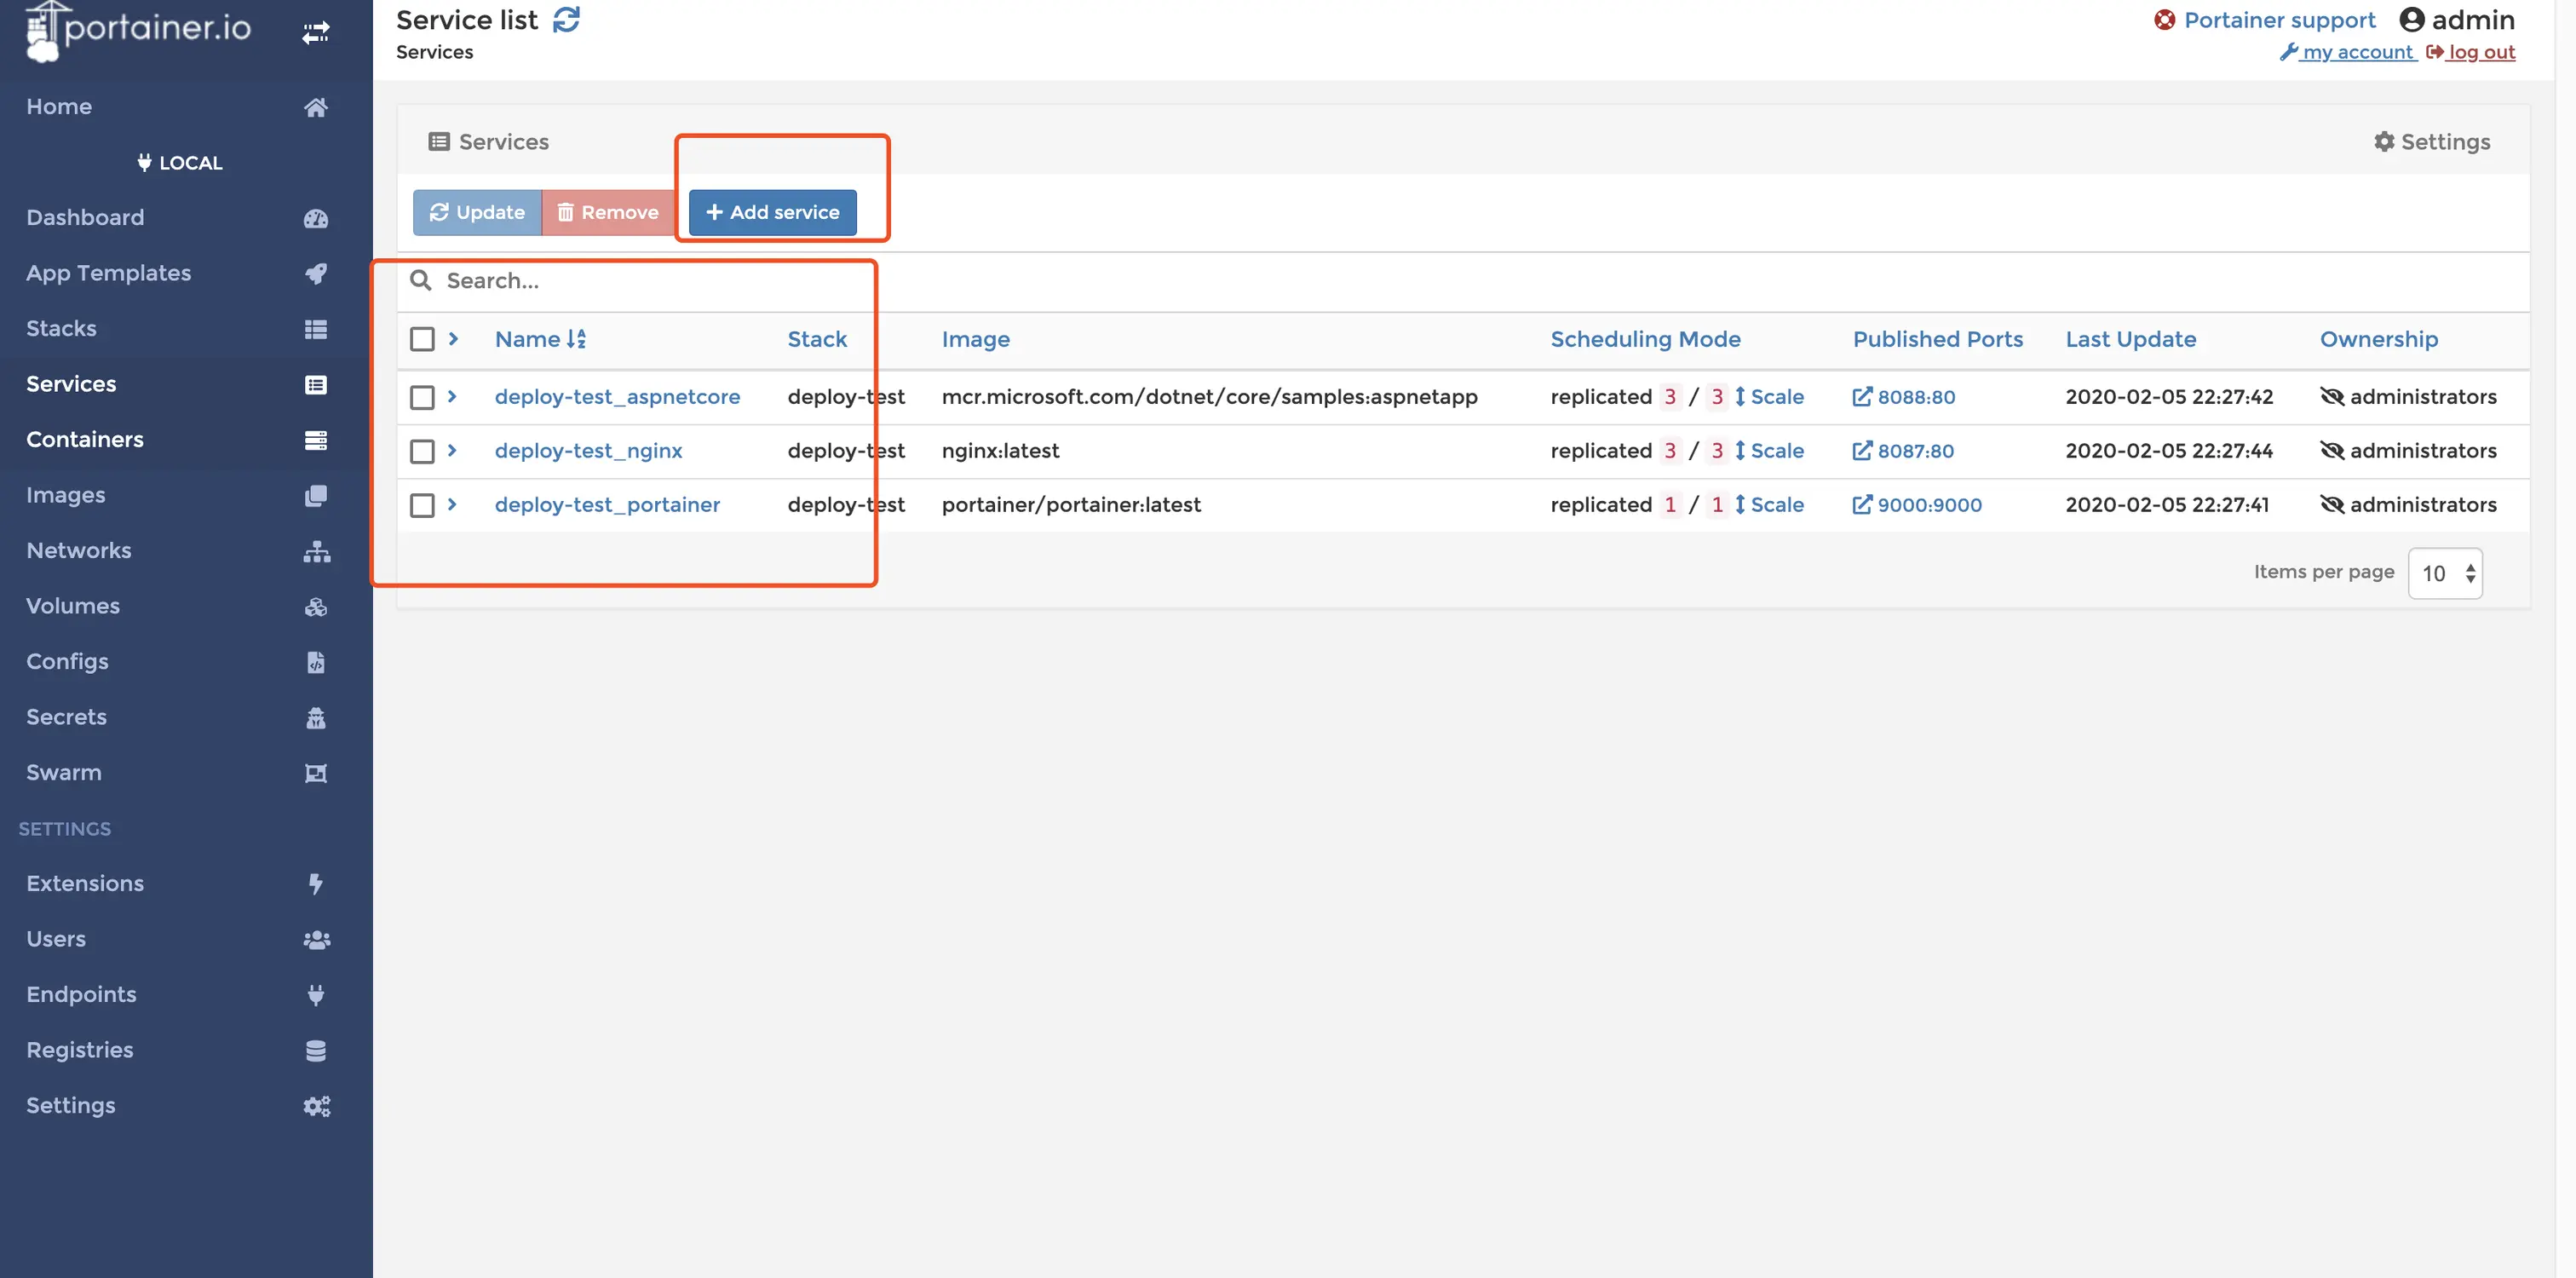Go to Volumes in sidebar menu
The height and width of the screenshot is (1278, 2576).
[73, 606]
